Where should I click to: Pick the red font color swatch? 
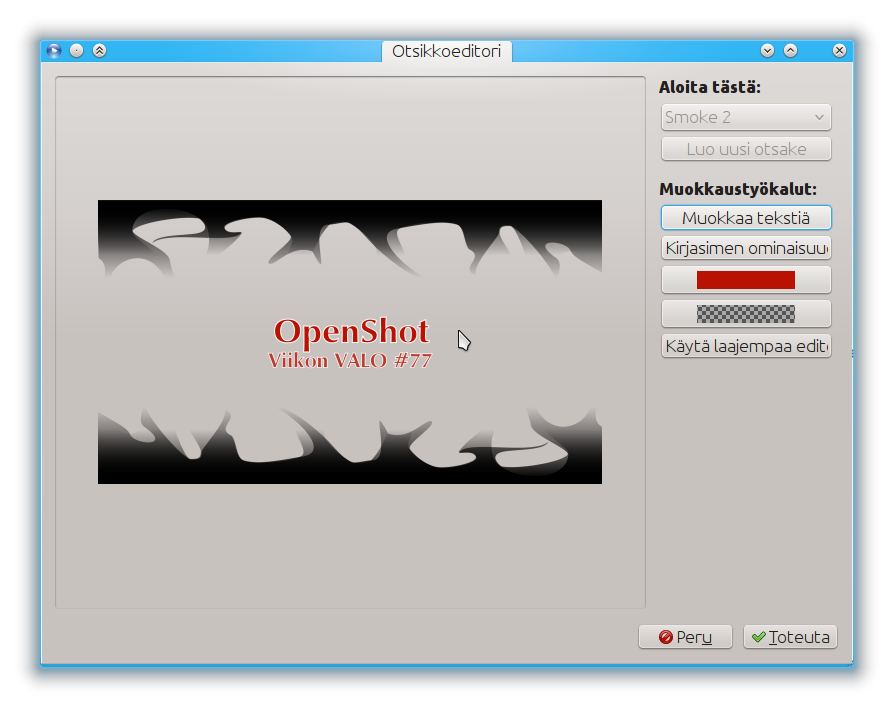tap(746, 280)
